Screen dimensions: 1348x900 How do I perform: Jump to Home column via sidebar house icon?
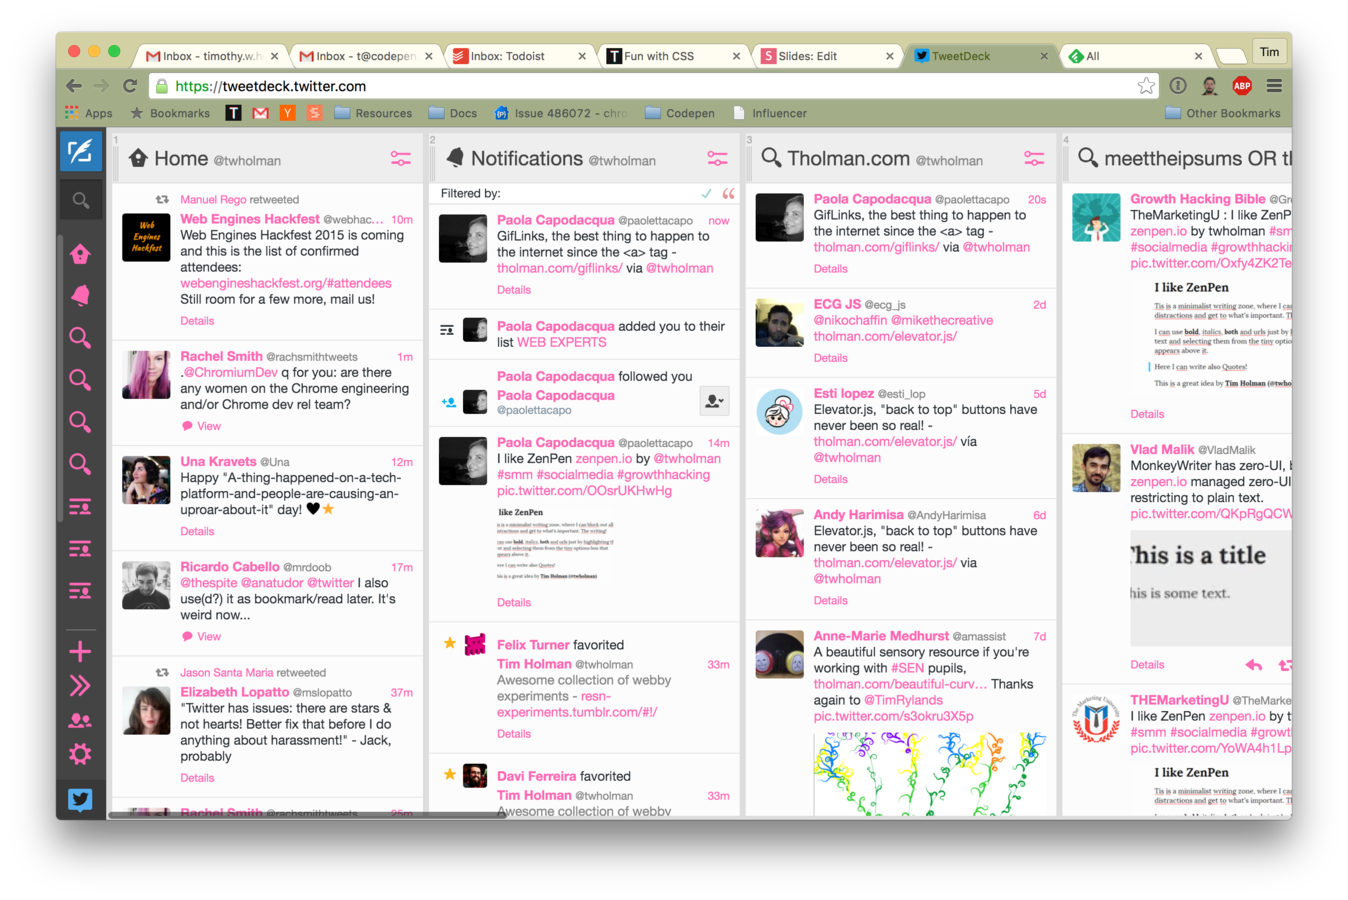point(80,254)
